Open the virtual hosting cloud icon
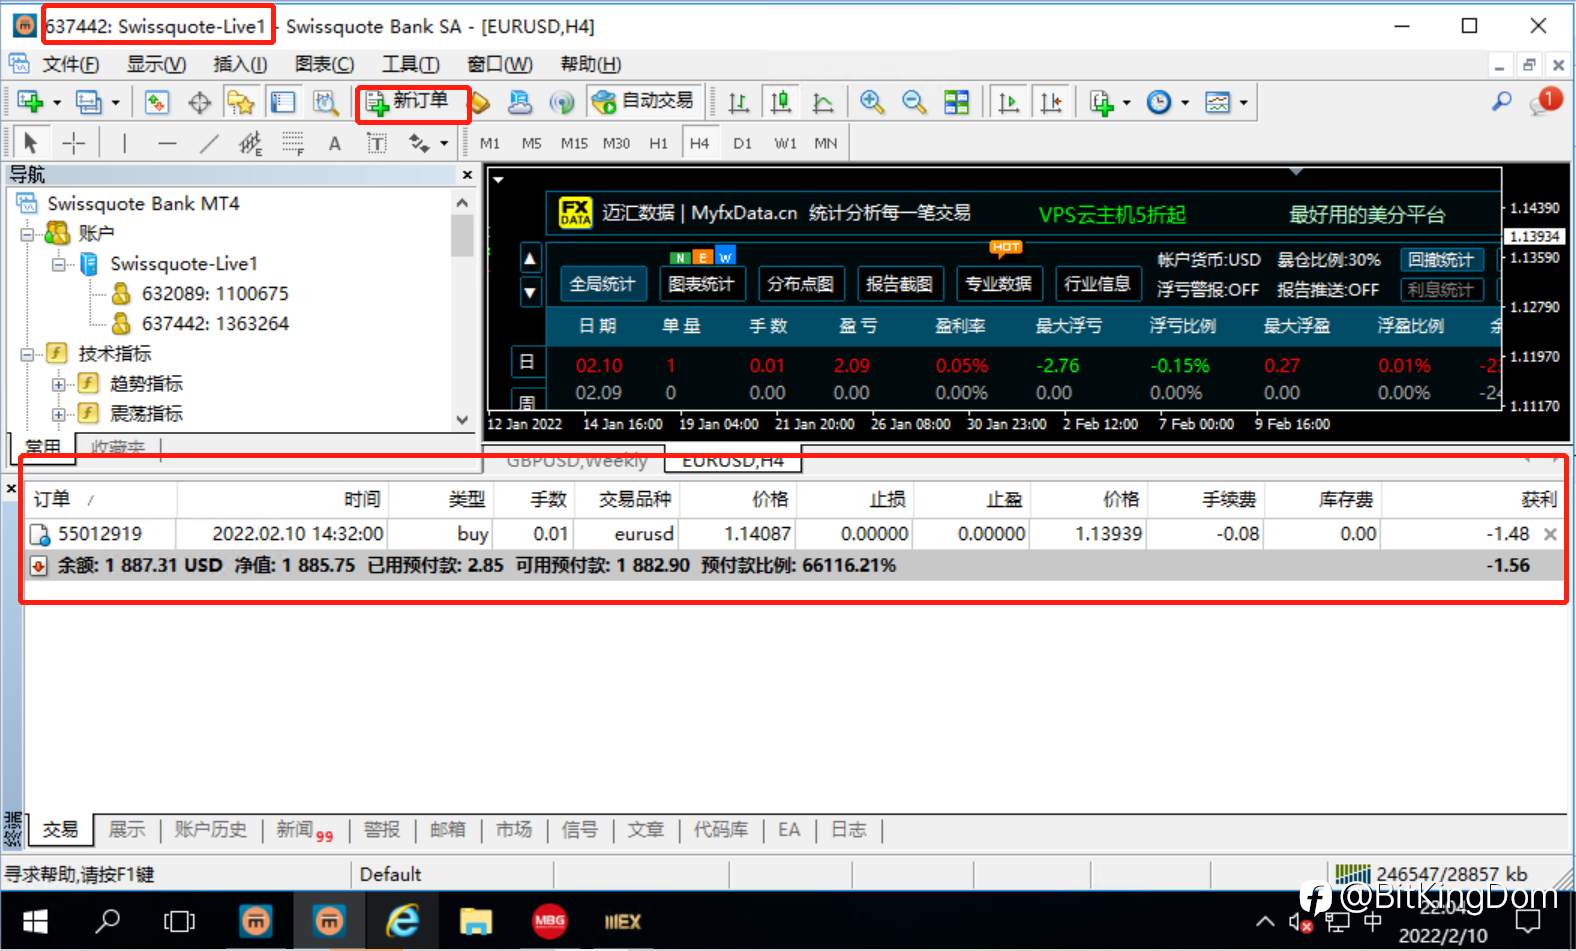 [x=520, y=102]
